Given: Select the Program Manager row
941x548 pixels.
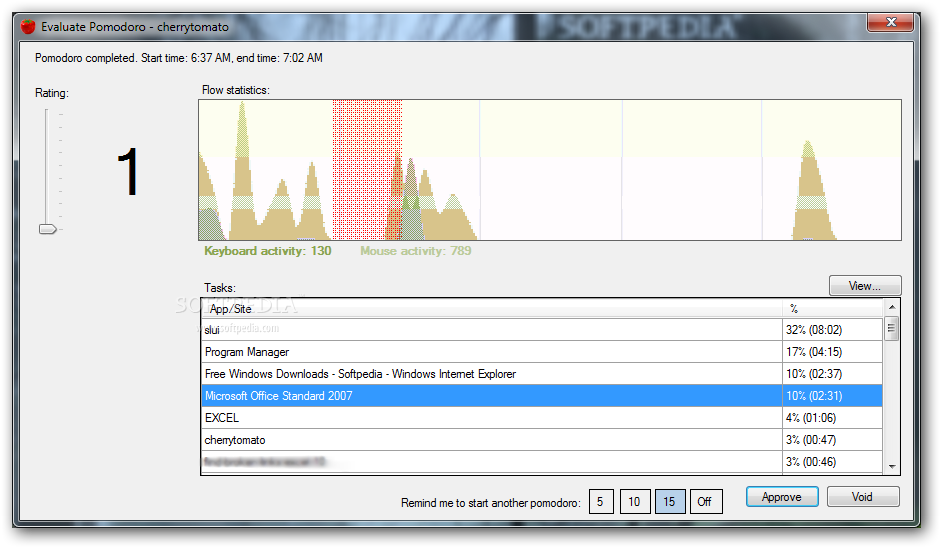Looking at the screenshot, I should pos(542,352).
